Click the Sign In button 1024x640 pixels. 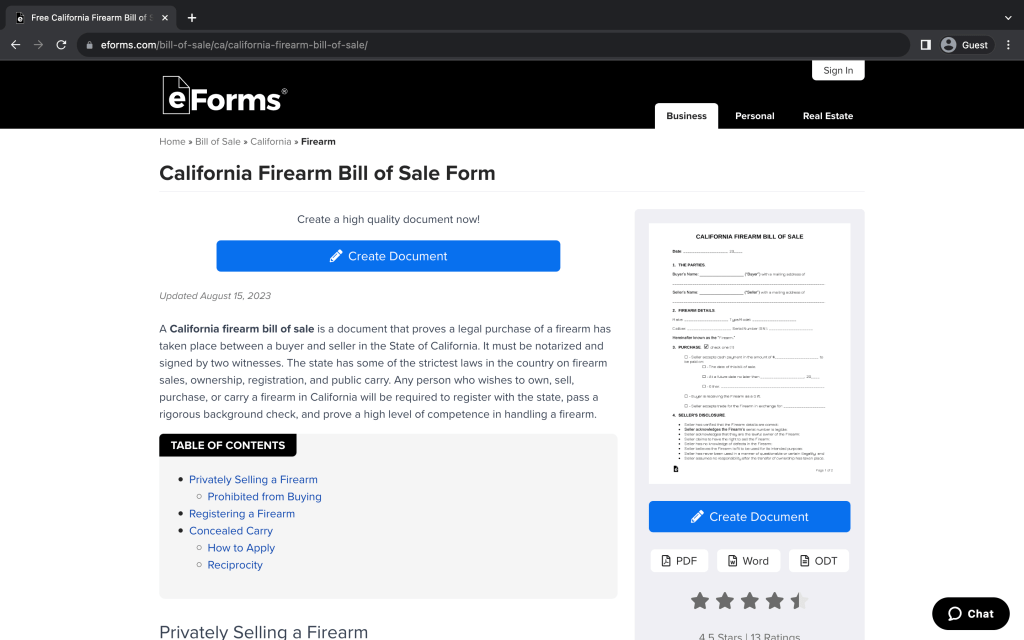tap(838, 71)
